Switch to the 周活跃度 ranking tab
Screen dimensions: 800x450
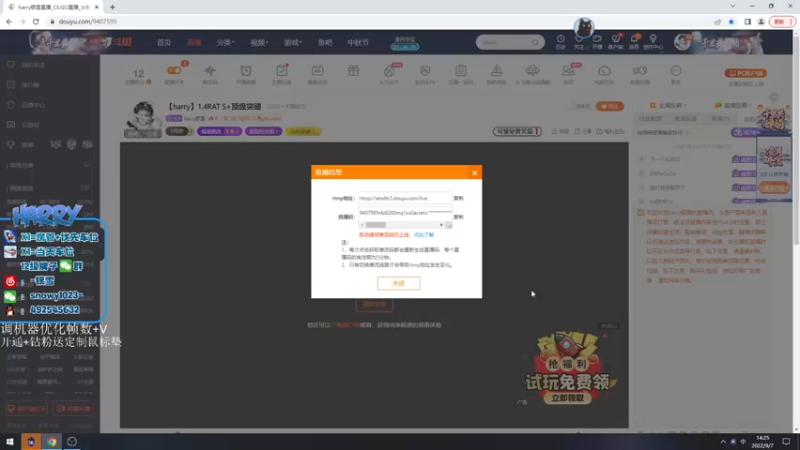pos(685,118)
